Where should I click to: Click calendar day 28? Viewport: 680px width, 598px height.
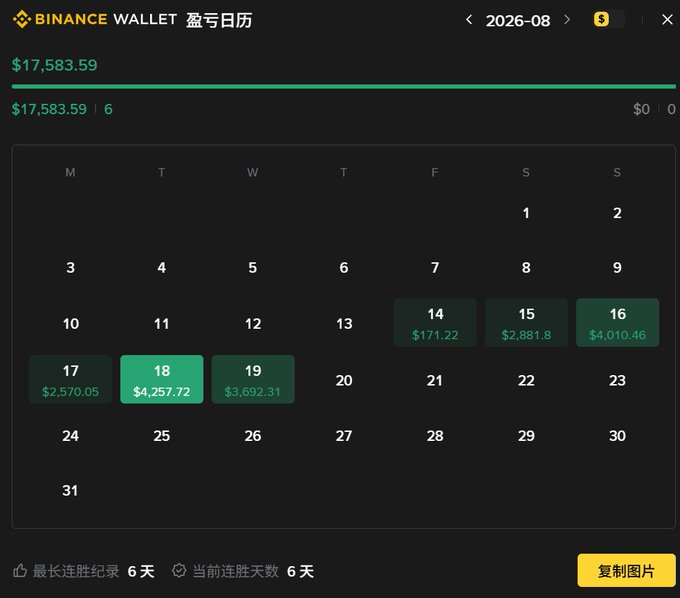pos(435,435)
